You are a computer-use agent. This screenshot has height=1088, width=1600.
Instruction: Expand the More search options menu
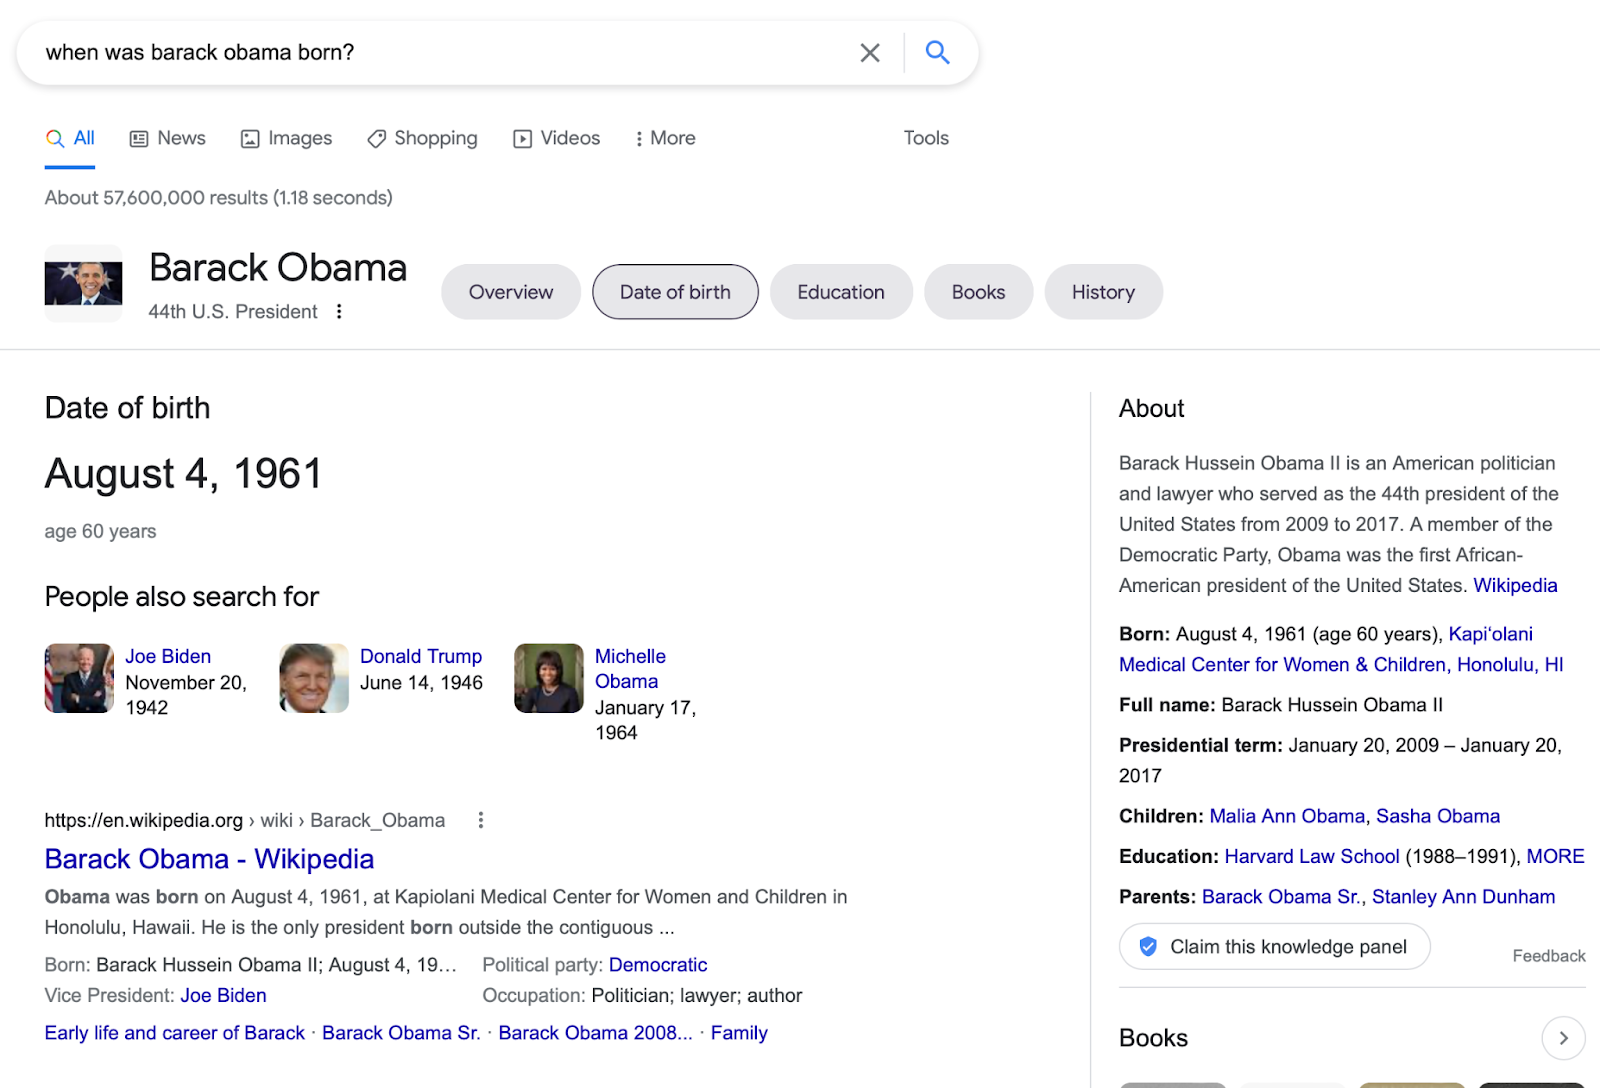pyautogui.click(x=665, y=138)
